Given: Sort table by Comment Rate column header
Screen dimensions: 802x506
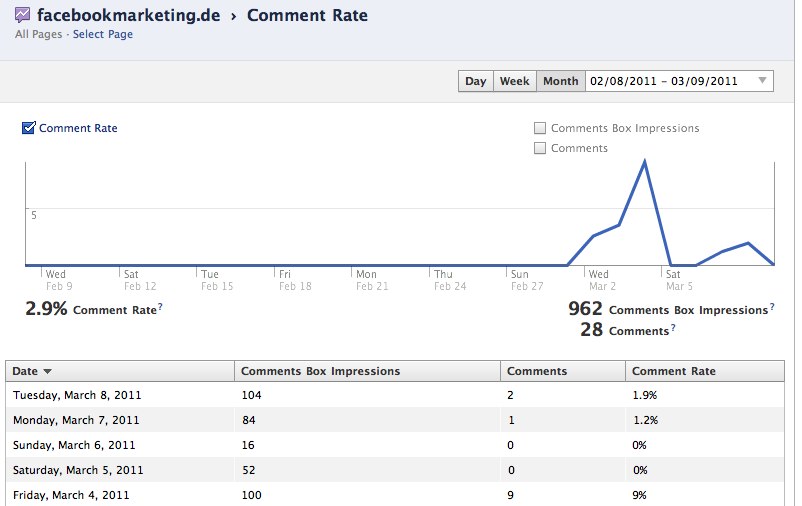Looking at the screenshot, I should (673, 371).
